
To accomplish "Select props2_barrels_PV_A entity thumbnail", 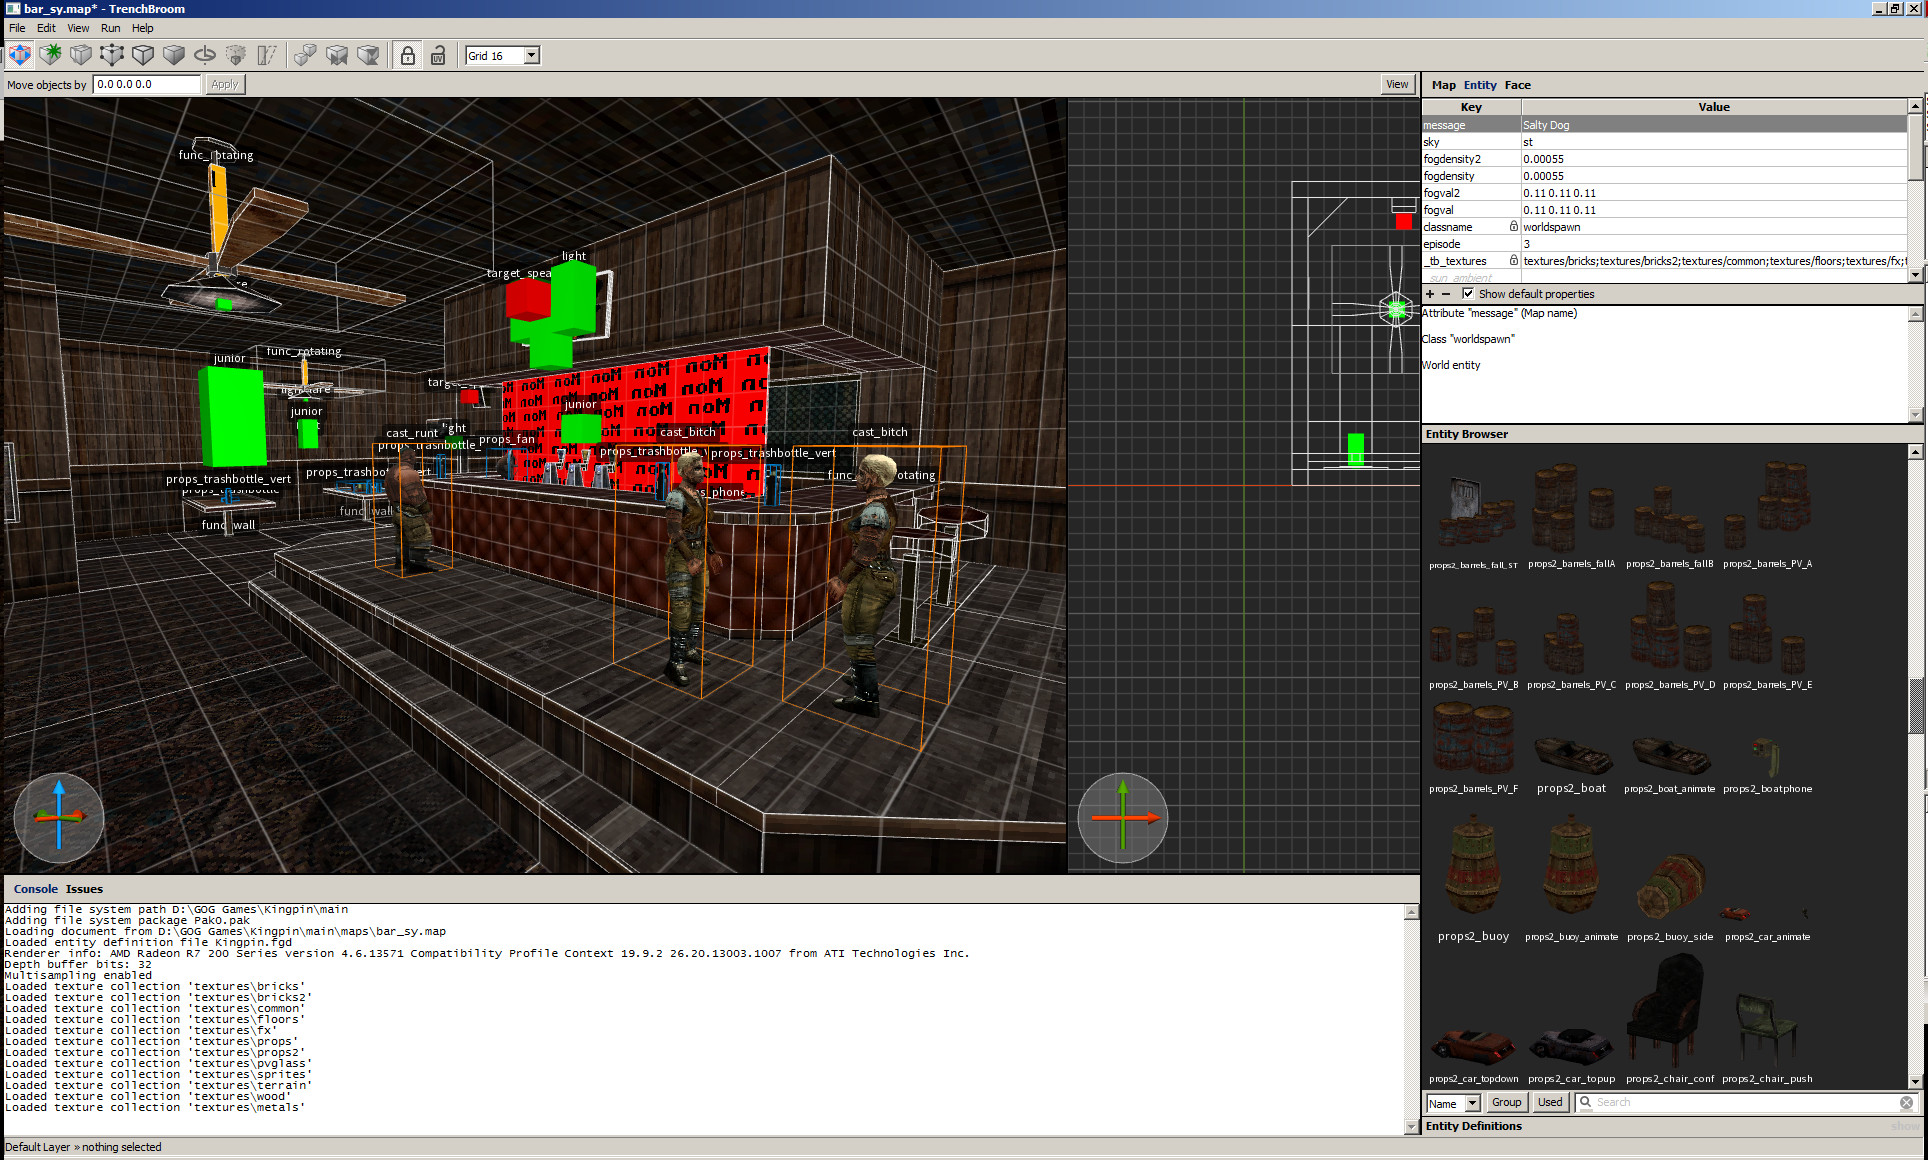I will (1768, 508).
